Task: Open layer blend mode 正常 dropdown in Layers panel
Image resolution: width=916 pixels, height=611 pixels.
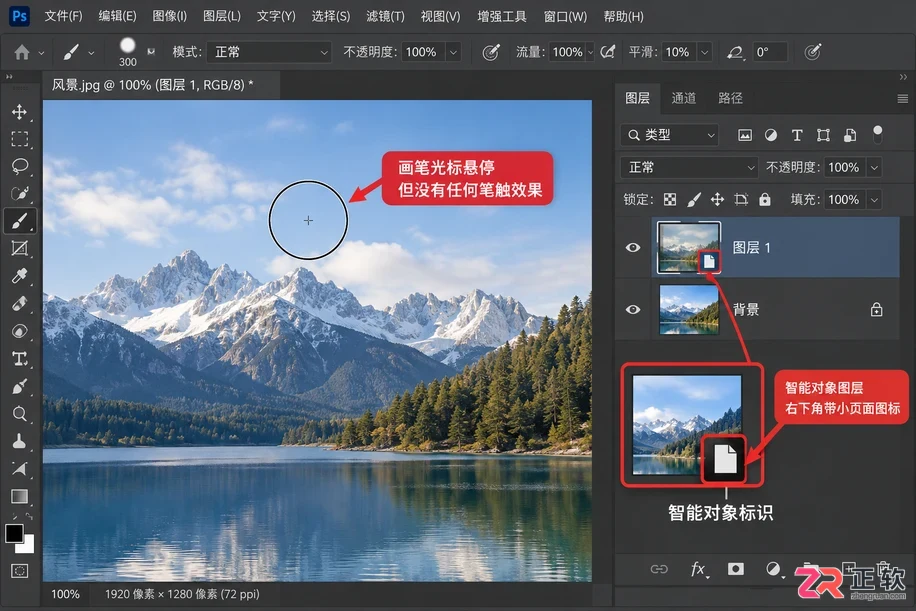Action: click(x=689, y=168)
